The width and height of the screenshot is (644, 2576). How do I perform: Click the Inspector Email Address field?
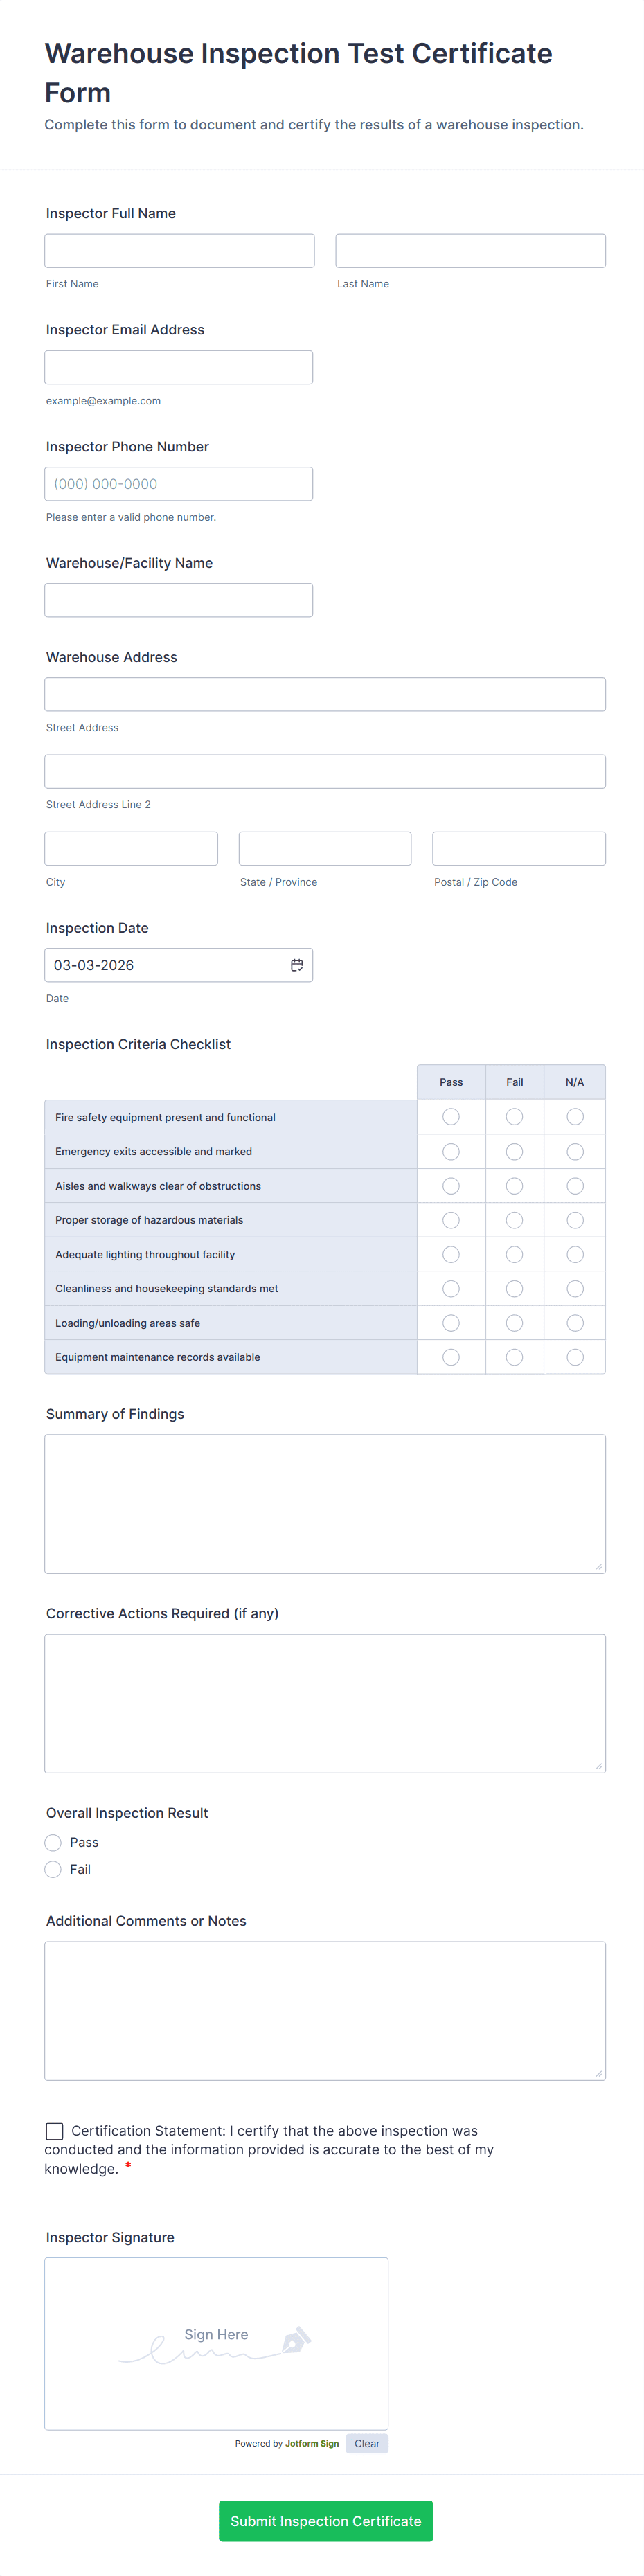[179, 367]
